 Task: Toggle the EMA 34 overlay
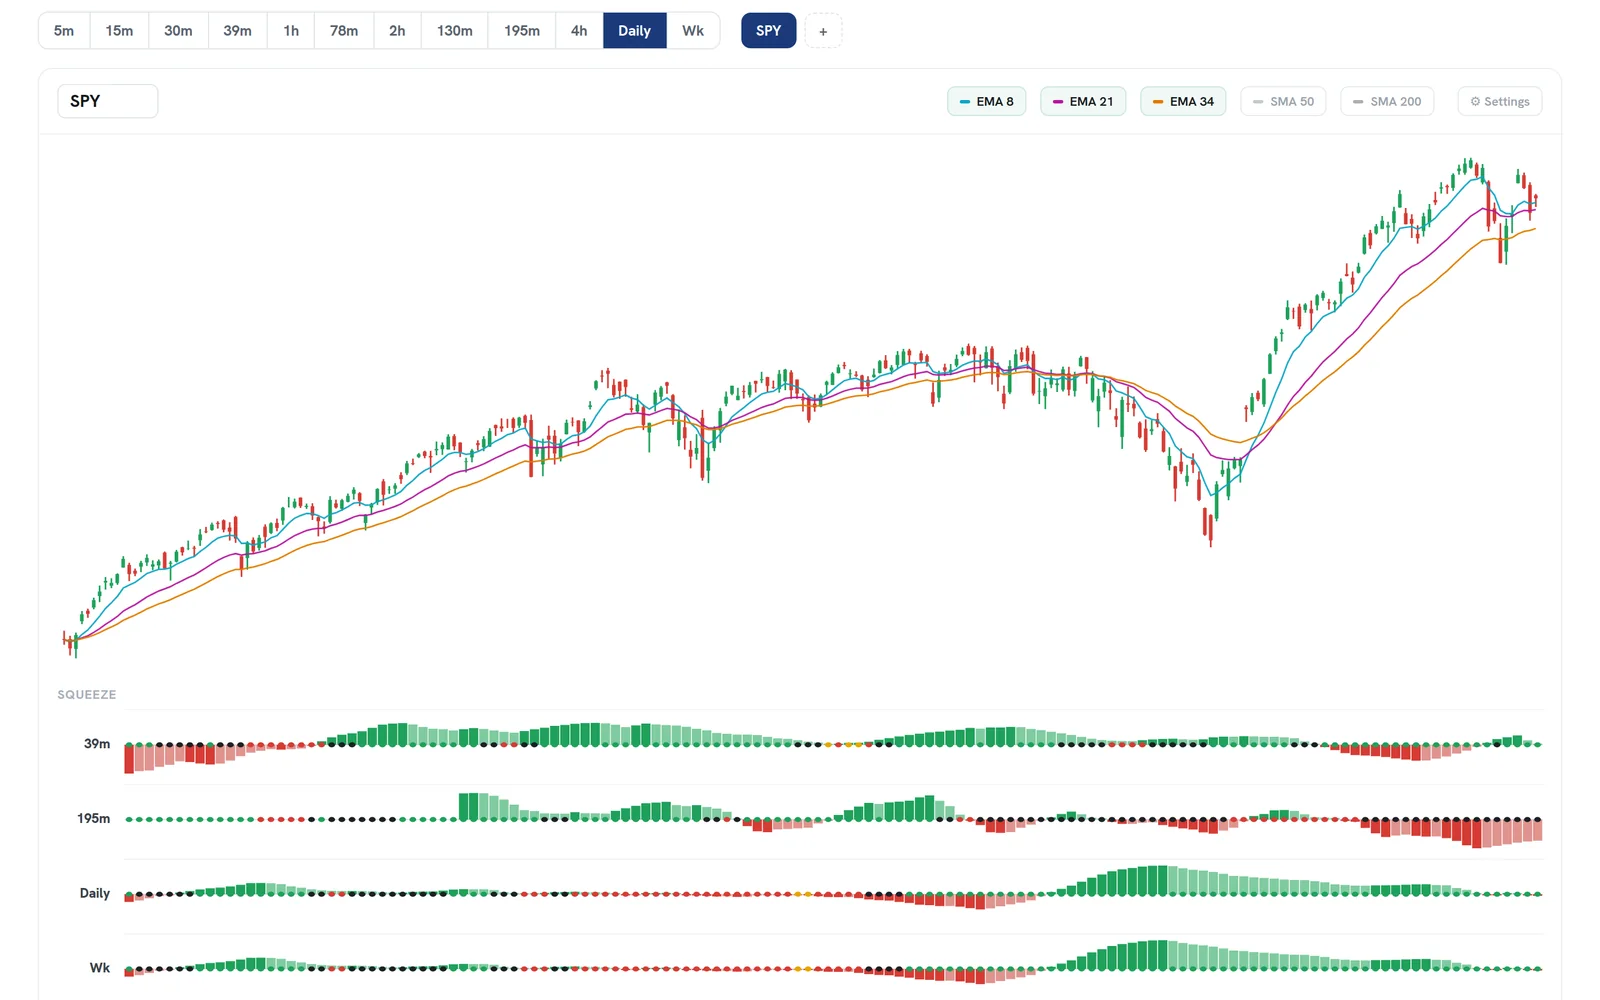[x=1183, y=101]
